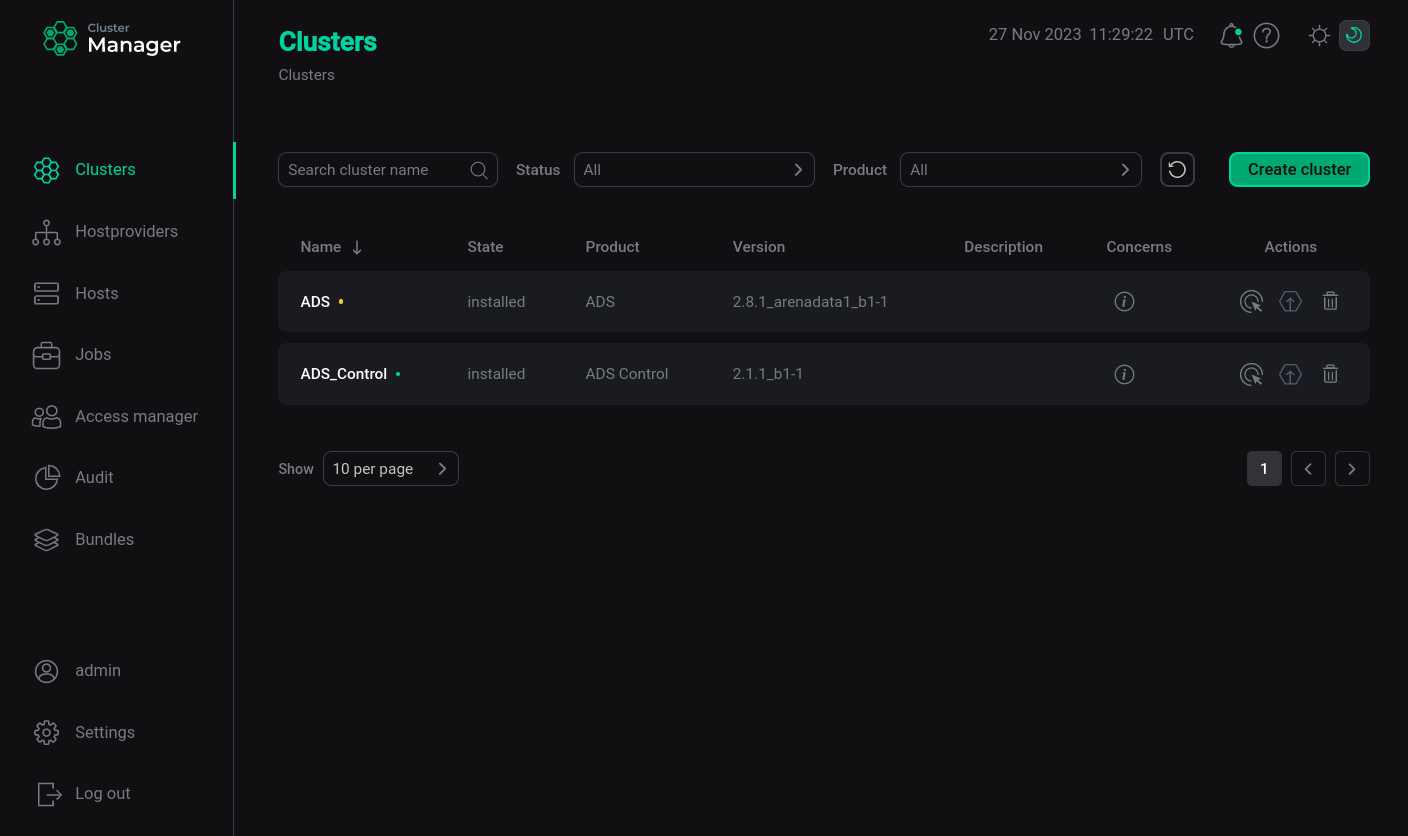
Task: Click version 2.8.1_arenadata1_b1-1 cell
Action: click(x=810, y=302)
